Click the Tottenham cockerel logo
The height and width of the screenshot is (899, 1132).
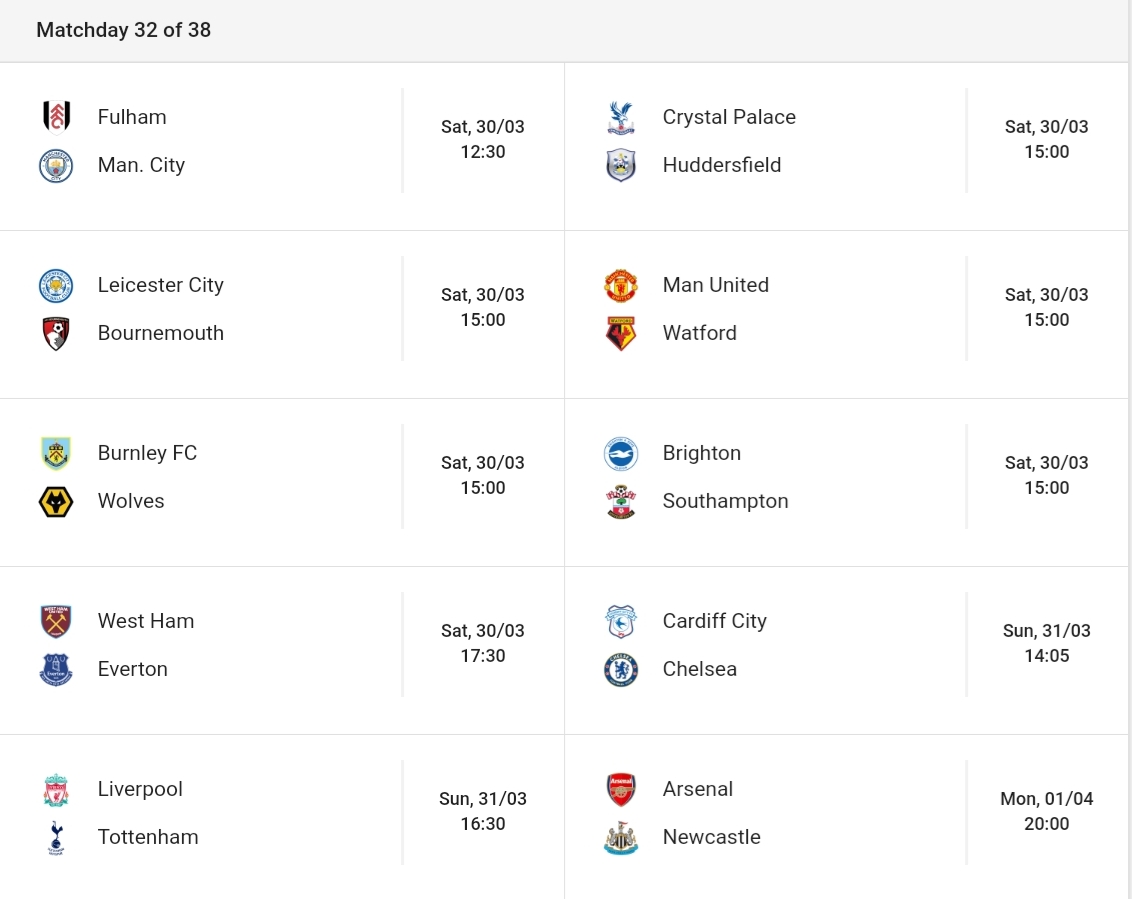[x=56, y=838]
